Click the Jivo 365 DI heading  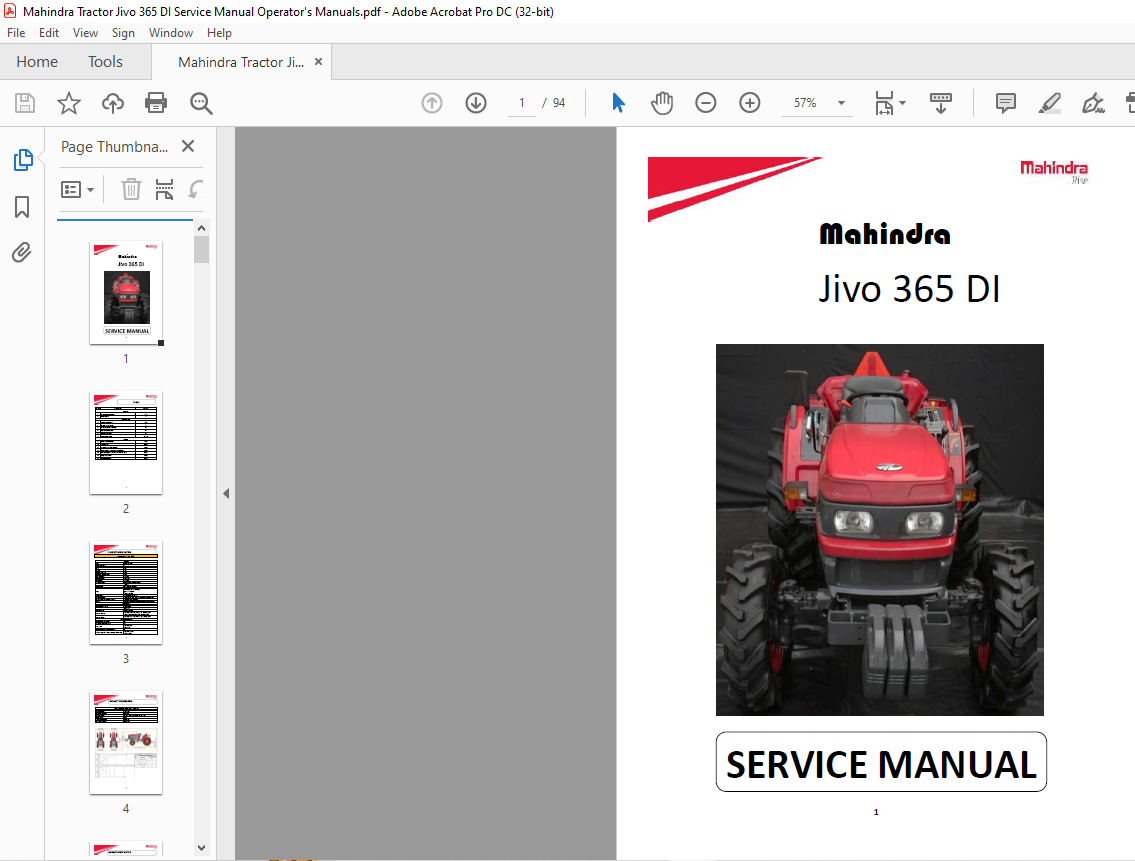pyautogui.click(x=909, y=289)
